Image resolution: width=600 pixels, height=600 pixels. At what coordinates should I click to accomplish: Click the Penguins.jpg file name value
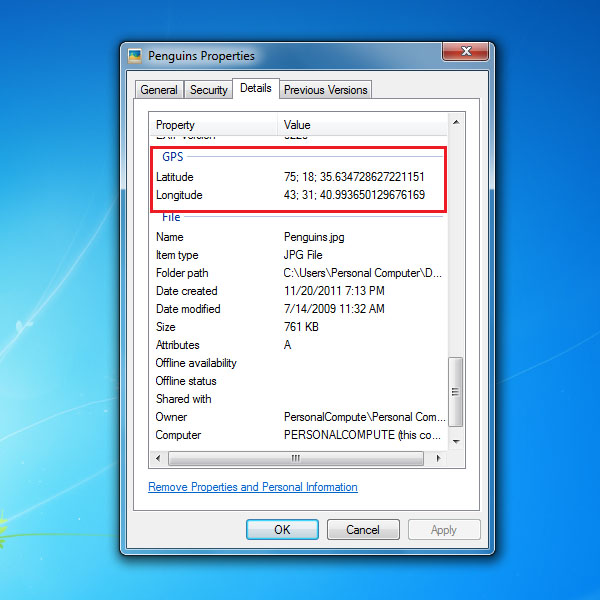[314, 237]
